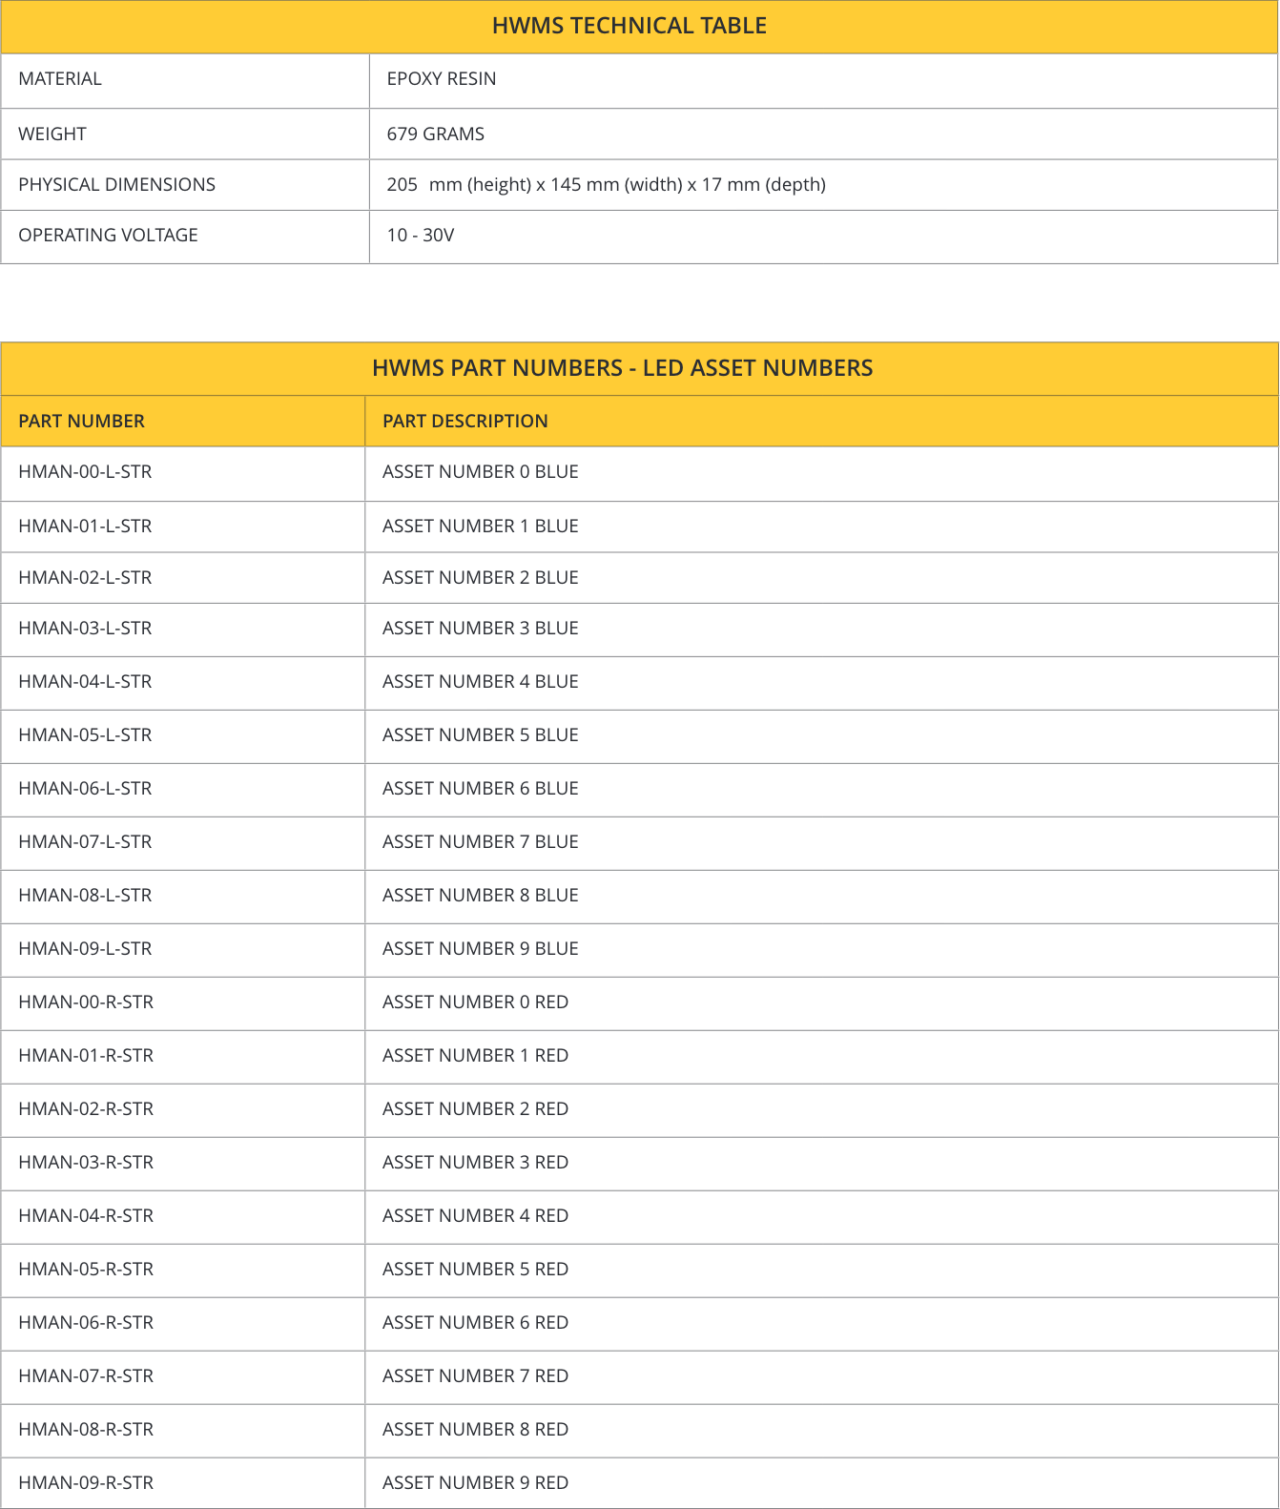Select part number HMAN-08-R-STR
Screen dimensions: 1280x1509
[x=86, y=1430]
